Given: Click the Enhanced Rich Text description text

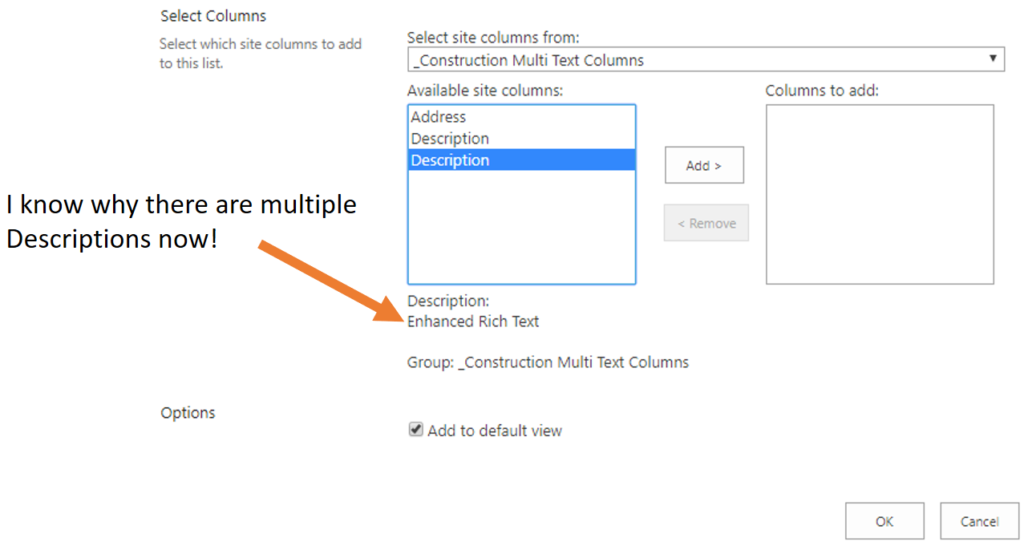Looking at the screenshot, I should [473, 321].
